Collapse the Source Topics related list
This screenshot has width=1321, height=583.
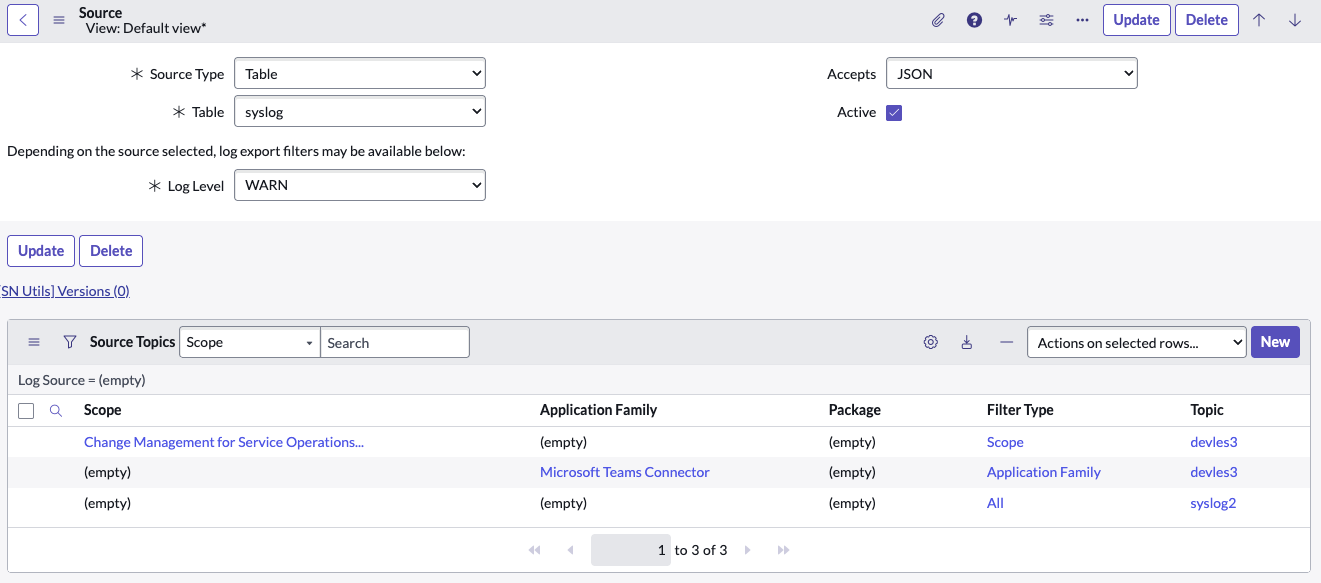[x=1006, y=342]
